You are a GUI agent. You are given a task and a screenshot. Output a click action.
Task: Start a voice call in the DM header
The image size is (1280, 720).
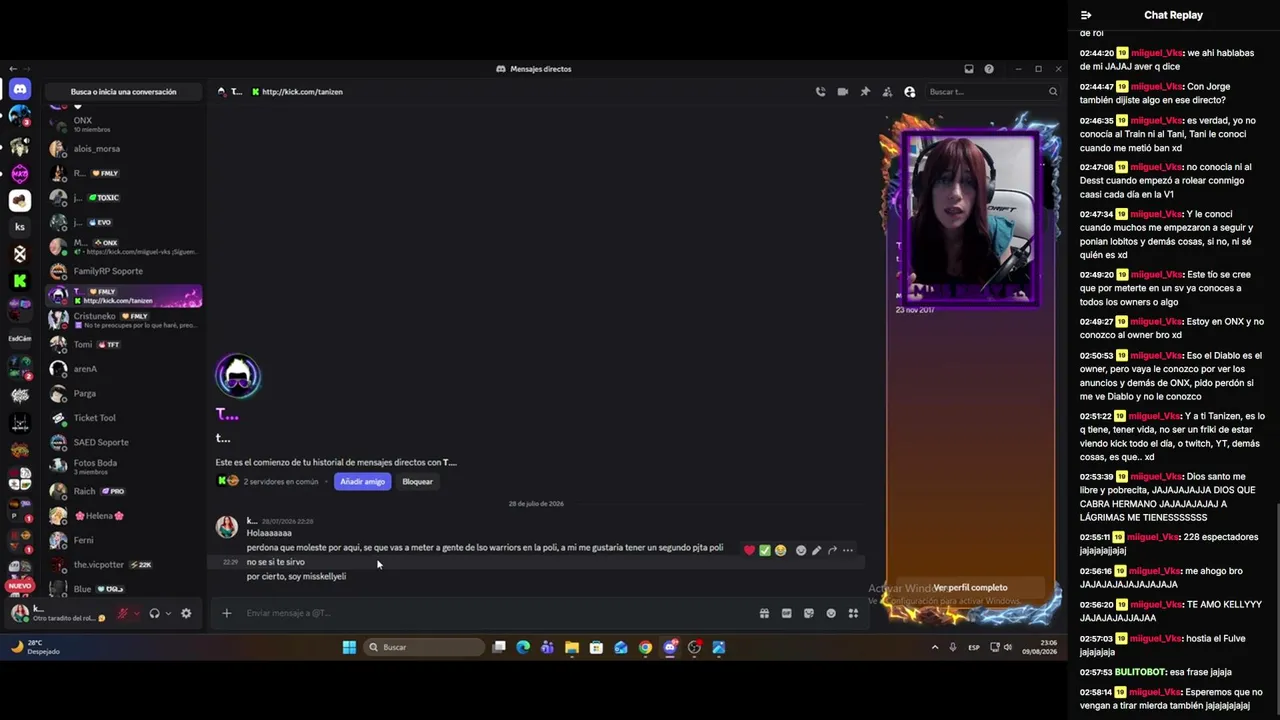point(821,92)
